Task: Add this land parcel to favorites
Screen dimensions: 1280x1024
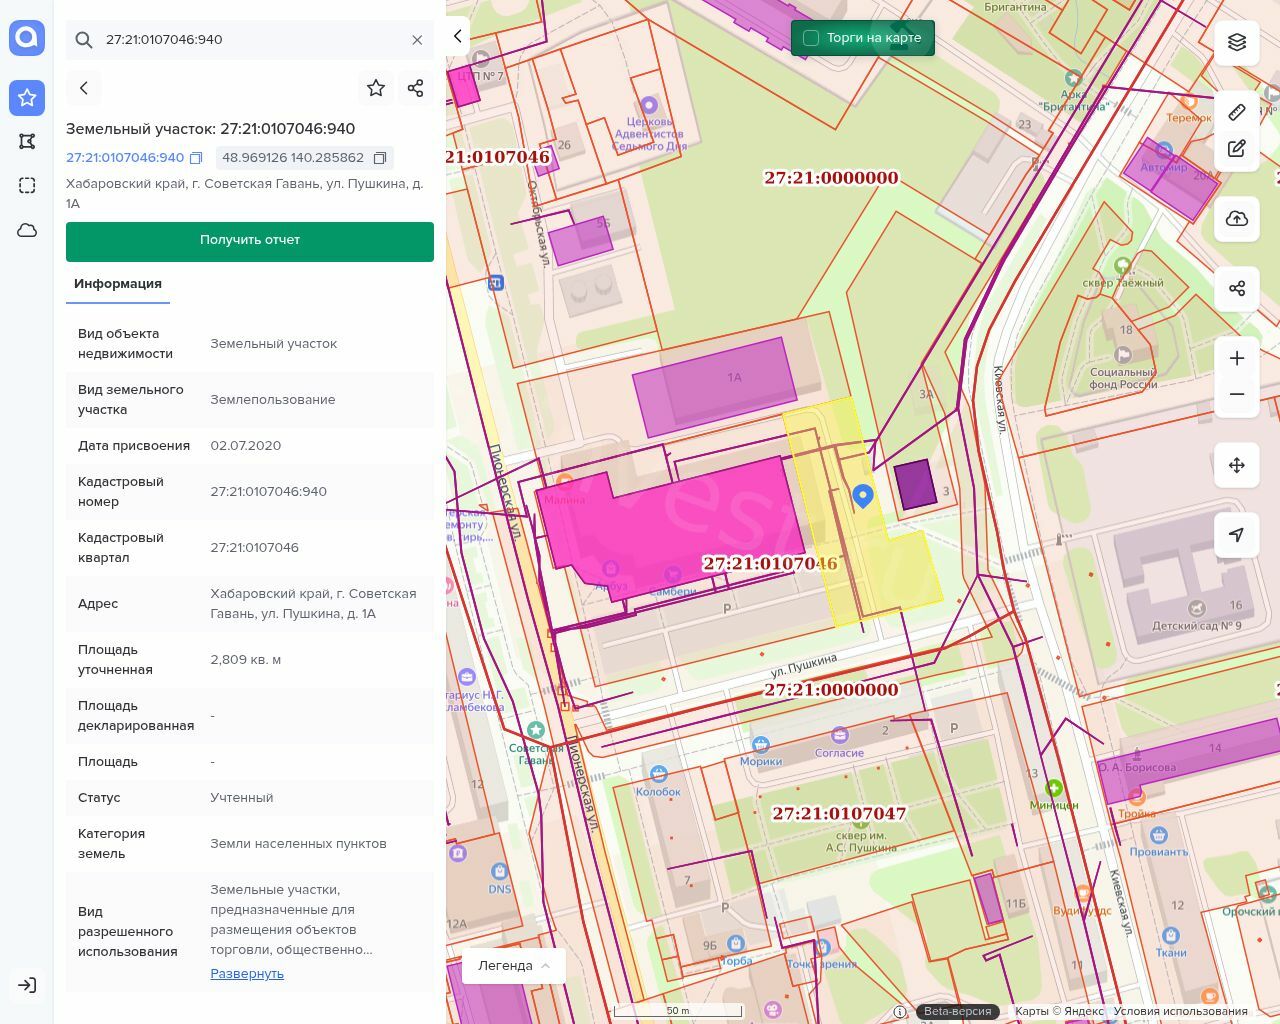Action: [376, 88]
